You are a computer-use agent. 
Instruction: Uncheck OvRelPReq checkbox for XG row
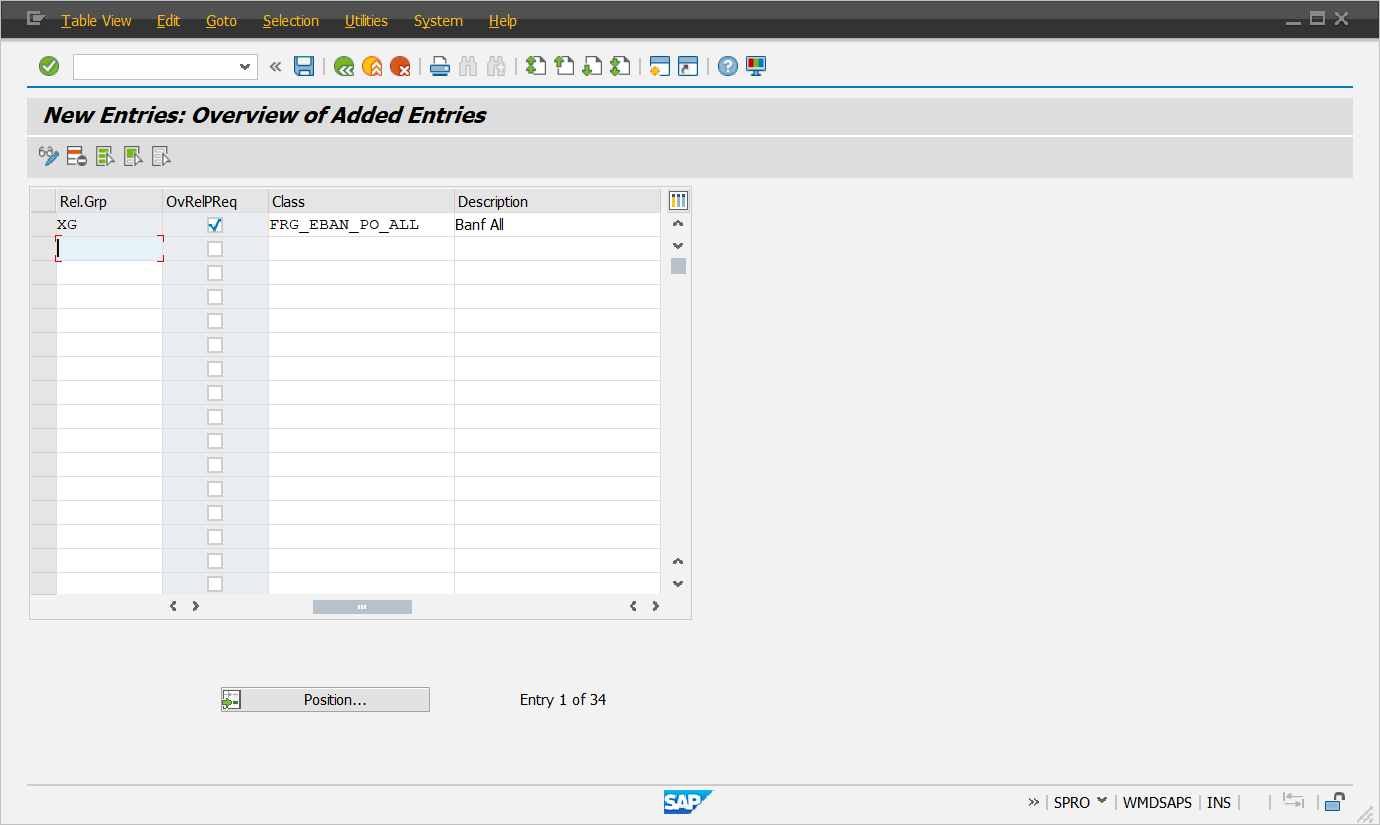215,225
